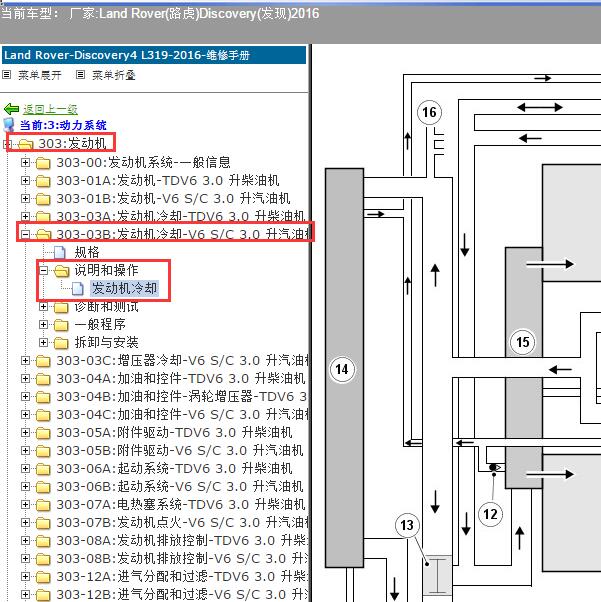Select 303-12B:进气分配和过滤-V6 S/C item
601x602 pixels.
[182, 595]
